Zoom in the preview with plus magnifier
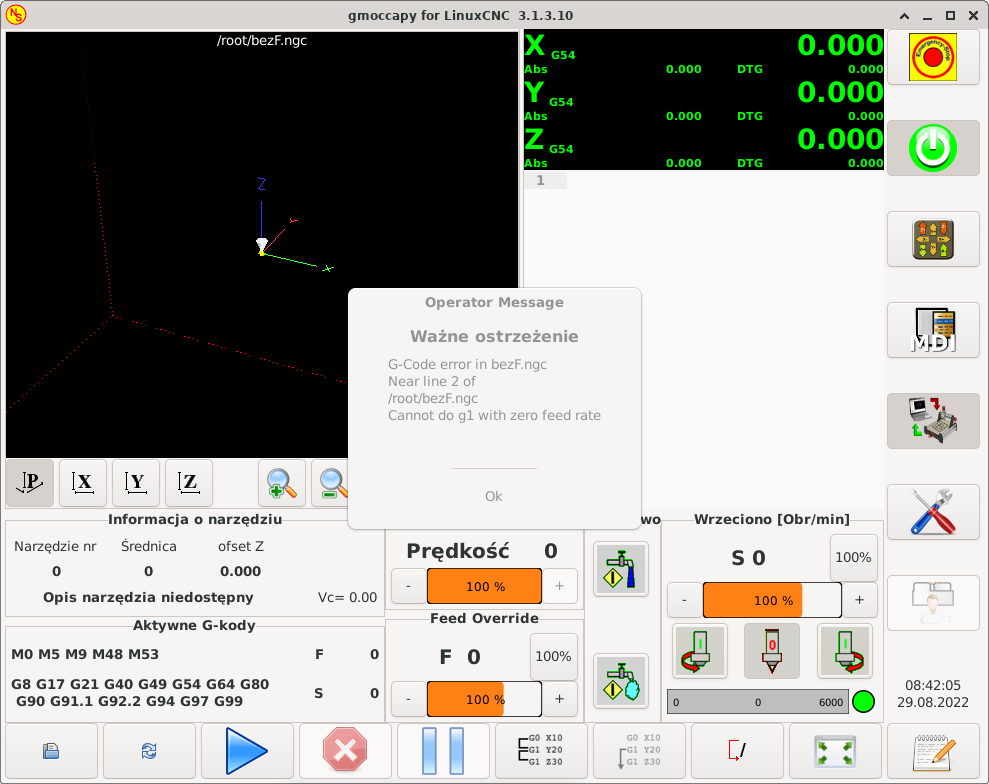This screenshot has width=989, height=784. point(282,483)
